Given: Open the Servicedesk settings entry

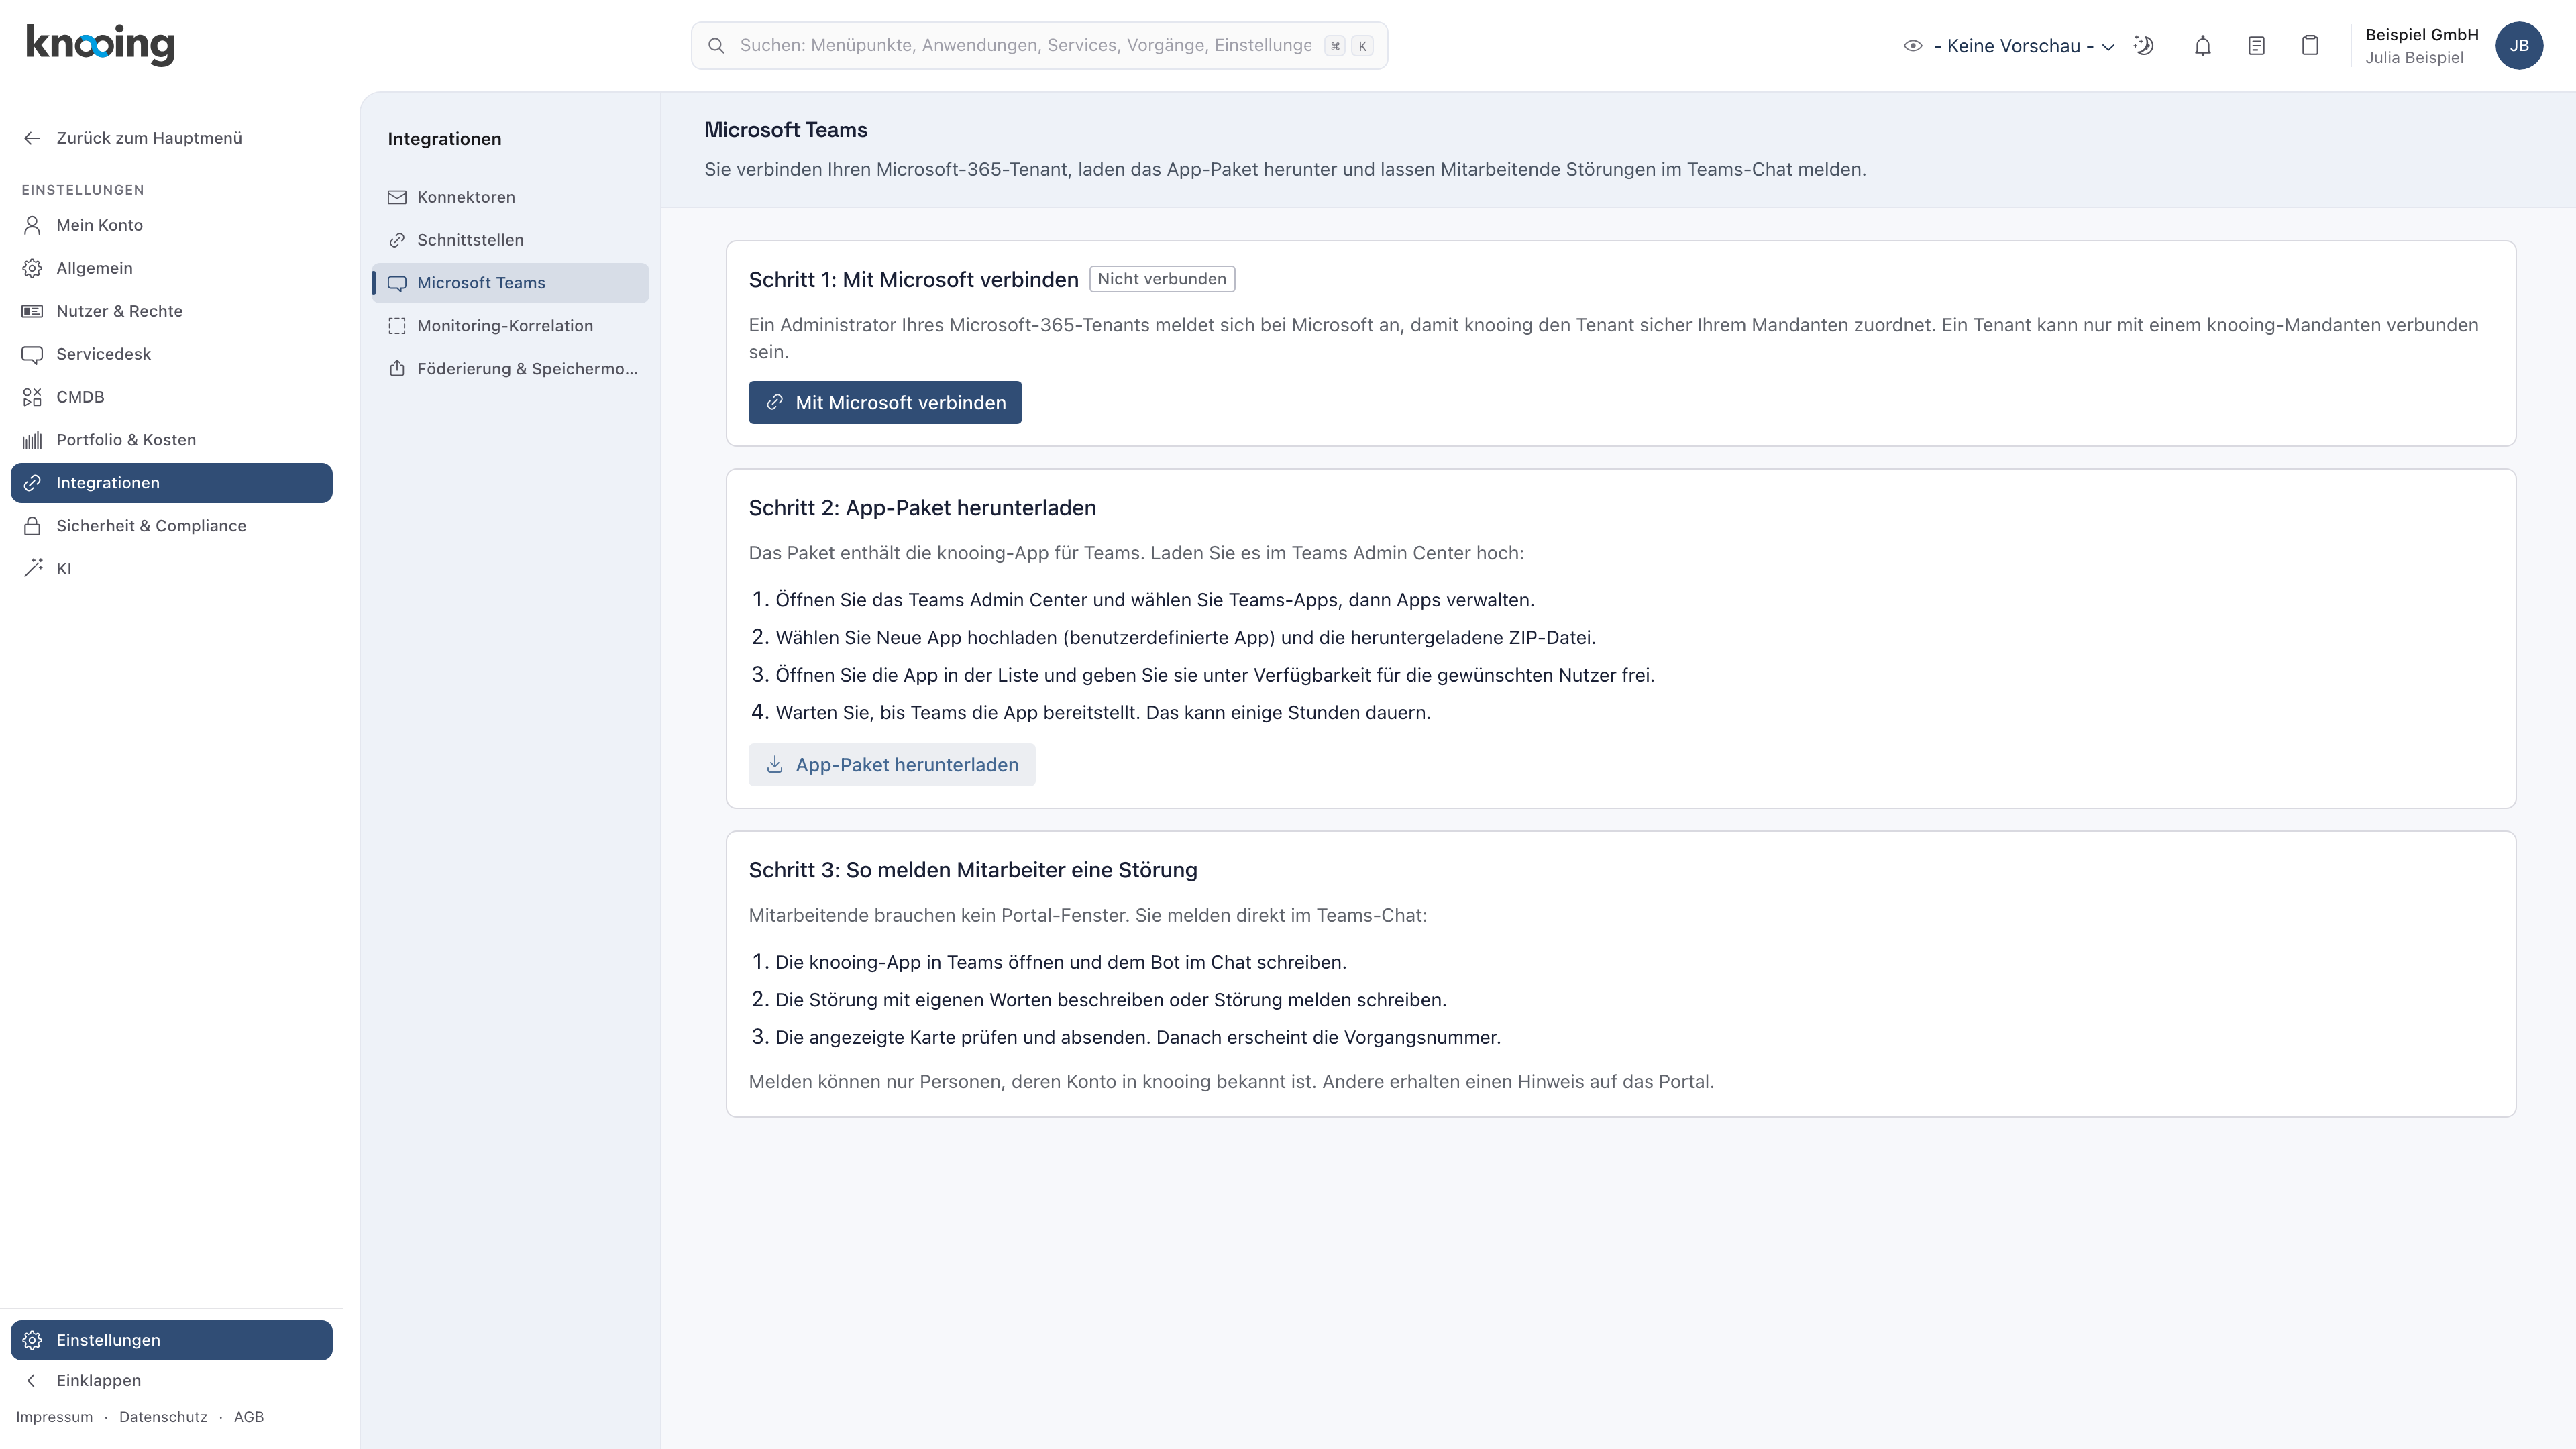Looking at the screenshot, I should 171,354.
